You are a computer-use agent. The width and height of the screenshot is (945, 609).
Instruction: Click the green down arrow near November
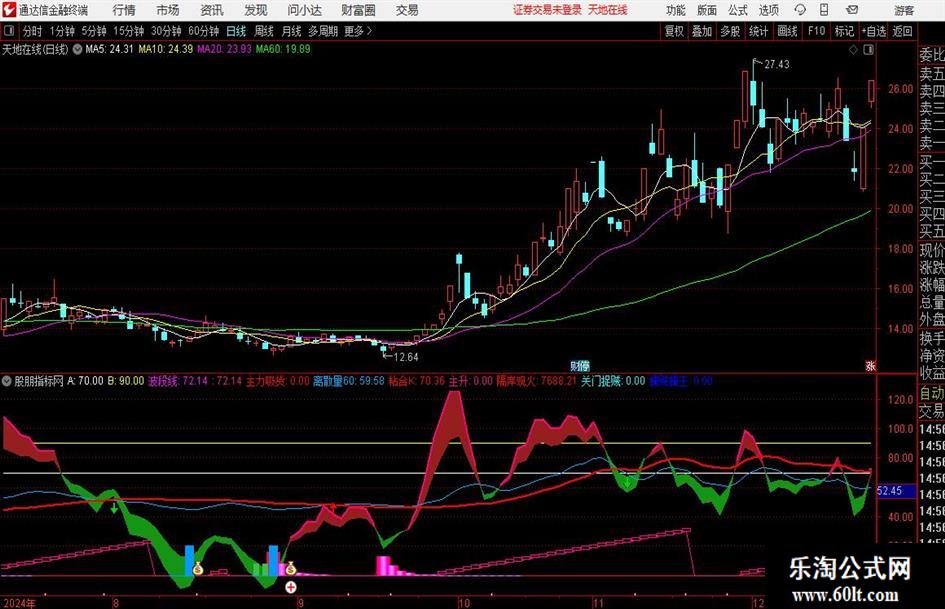click(628, 481)
